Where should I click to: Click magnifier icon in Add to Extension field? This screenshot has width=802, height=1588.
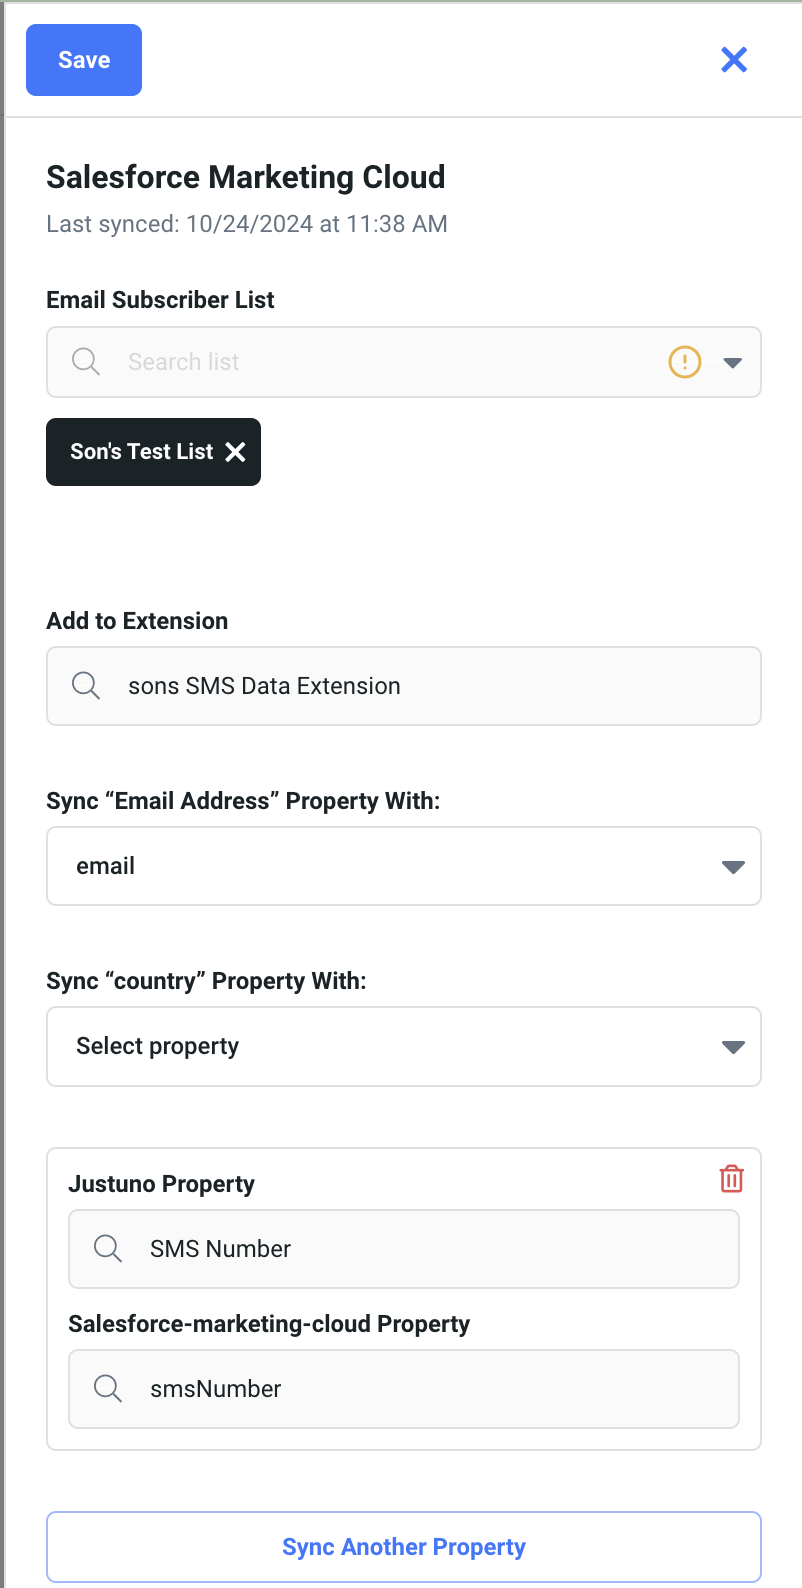pos(87,686)
